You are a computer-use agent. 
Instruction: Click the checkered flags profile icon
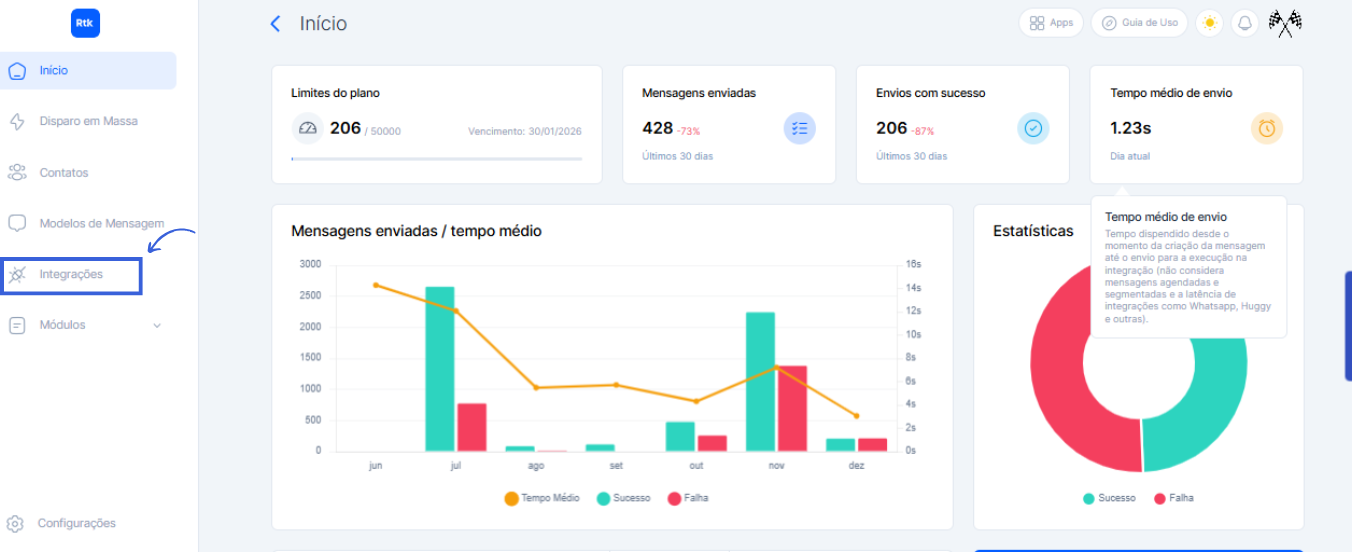[1285, 23]
